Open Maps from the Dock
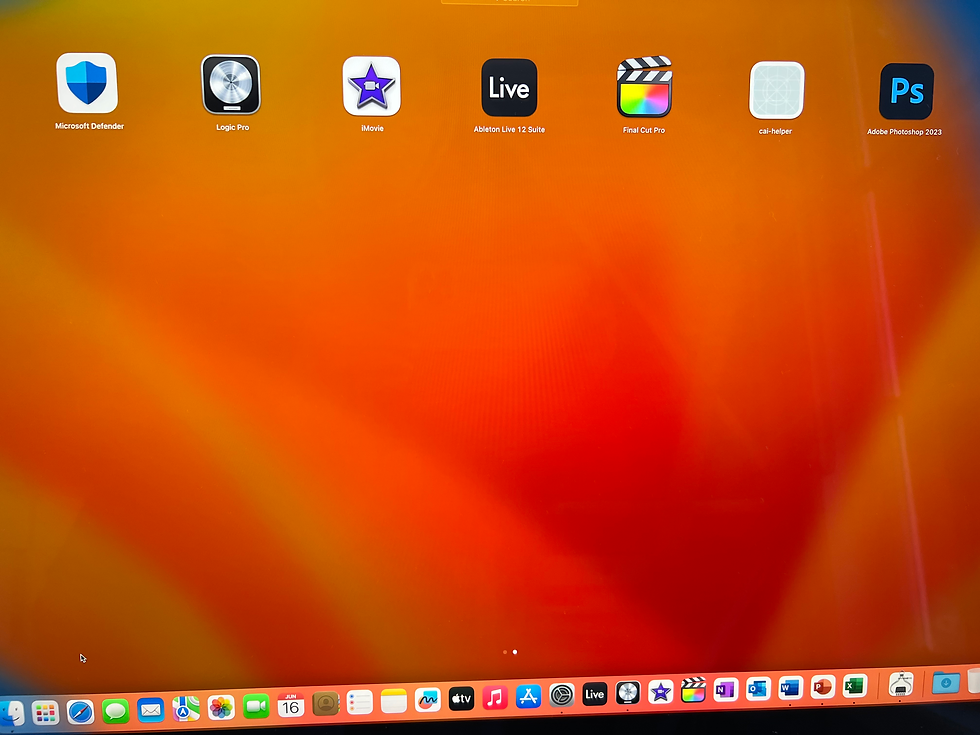980x735 pixels. pos(186,709)
